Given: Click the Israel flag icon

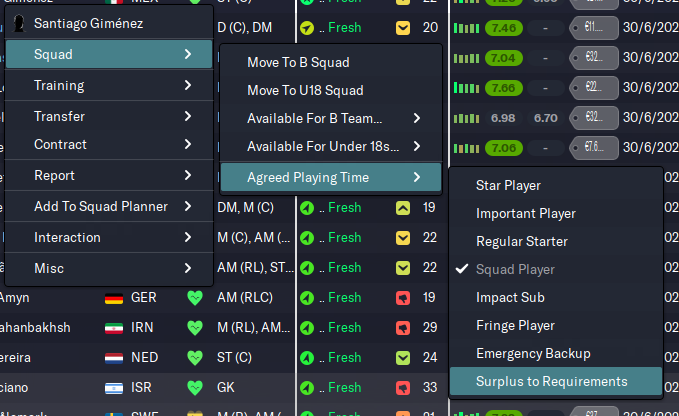Looking at the screenshot, I should 114,387.
